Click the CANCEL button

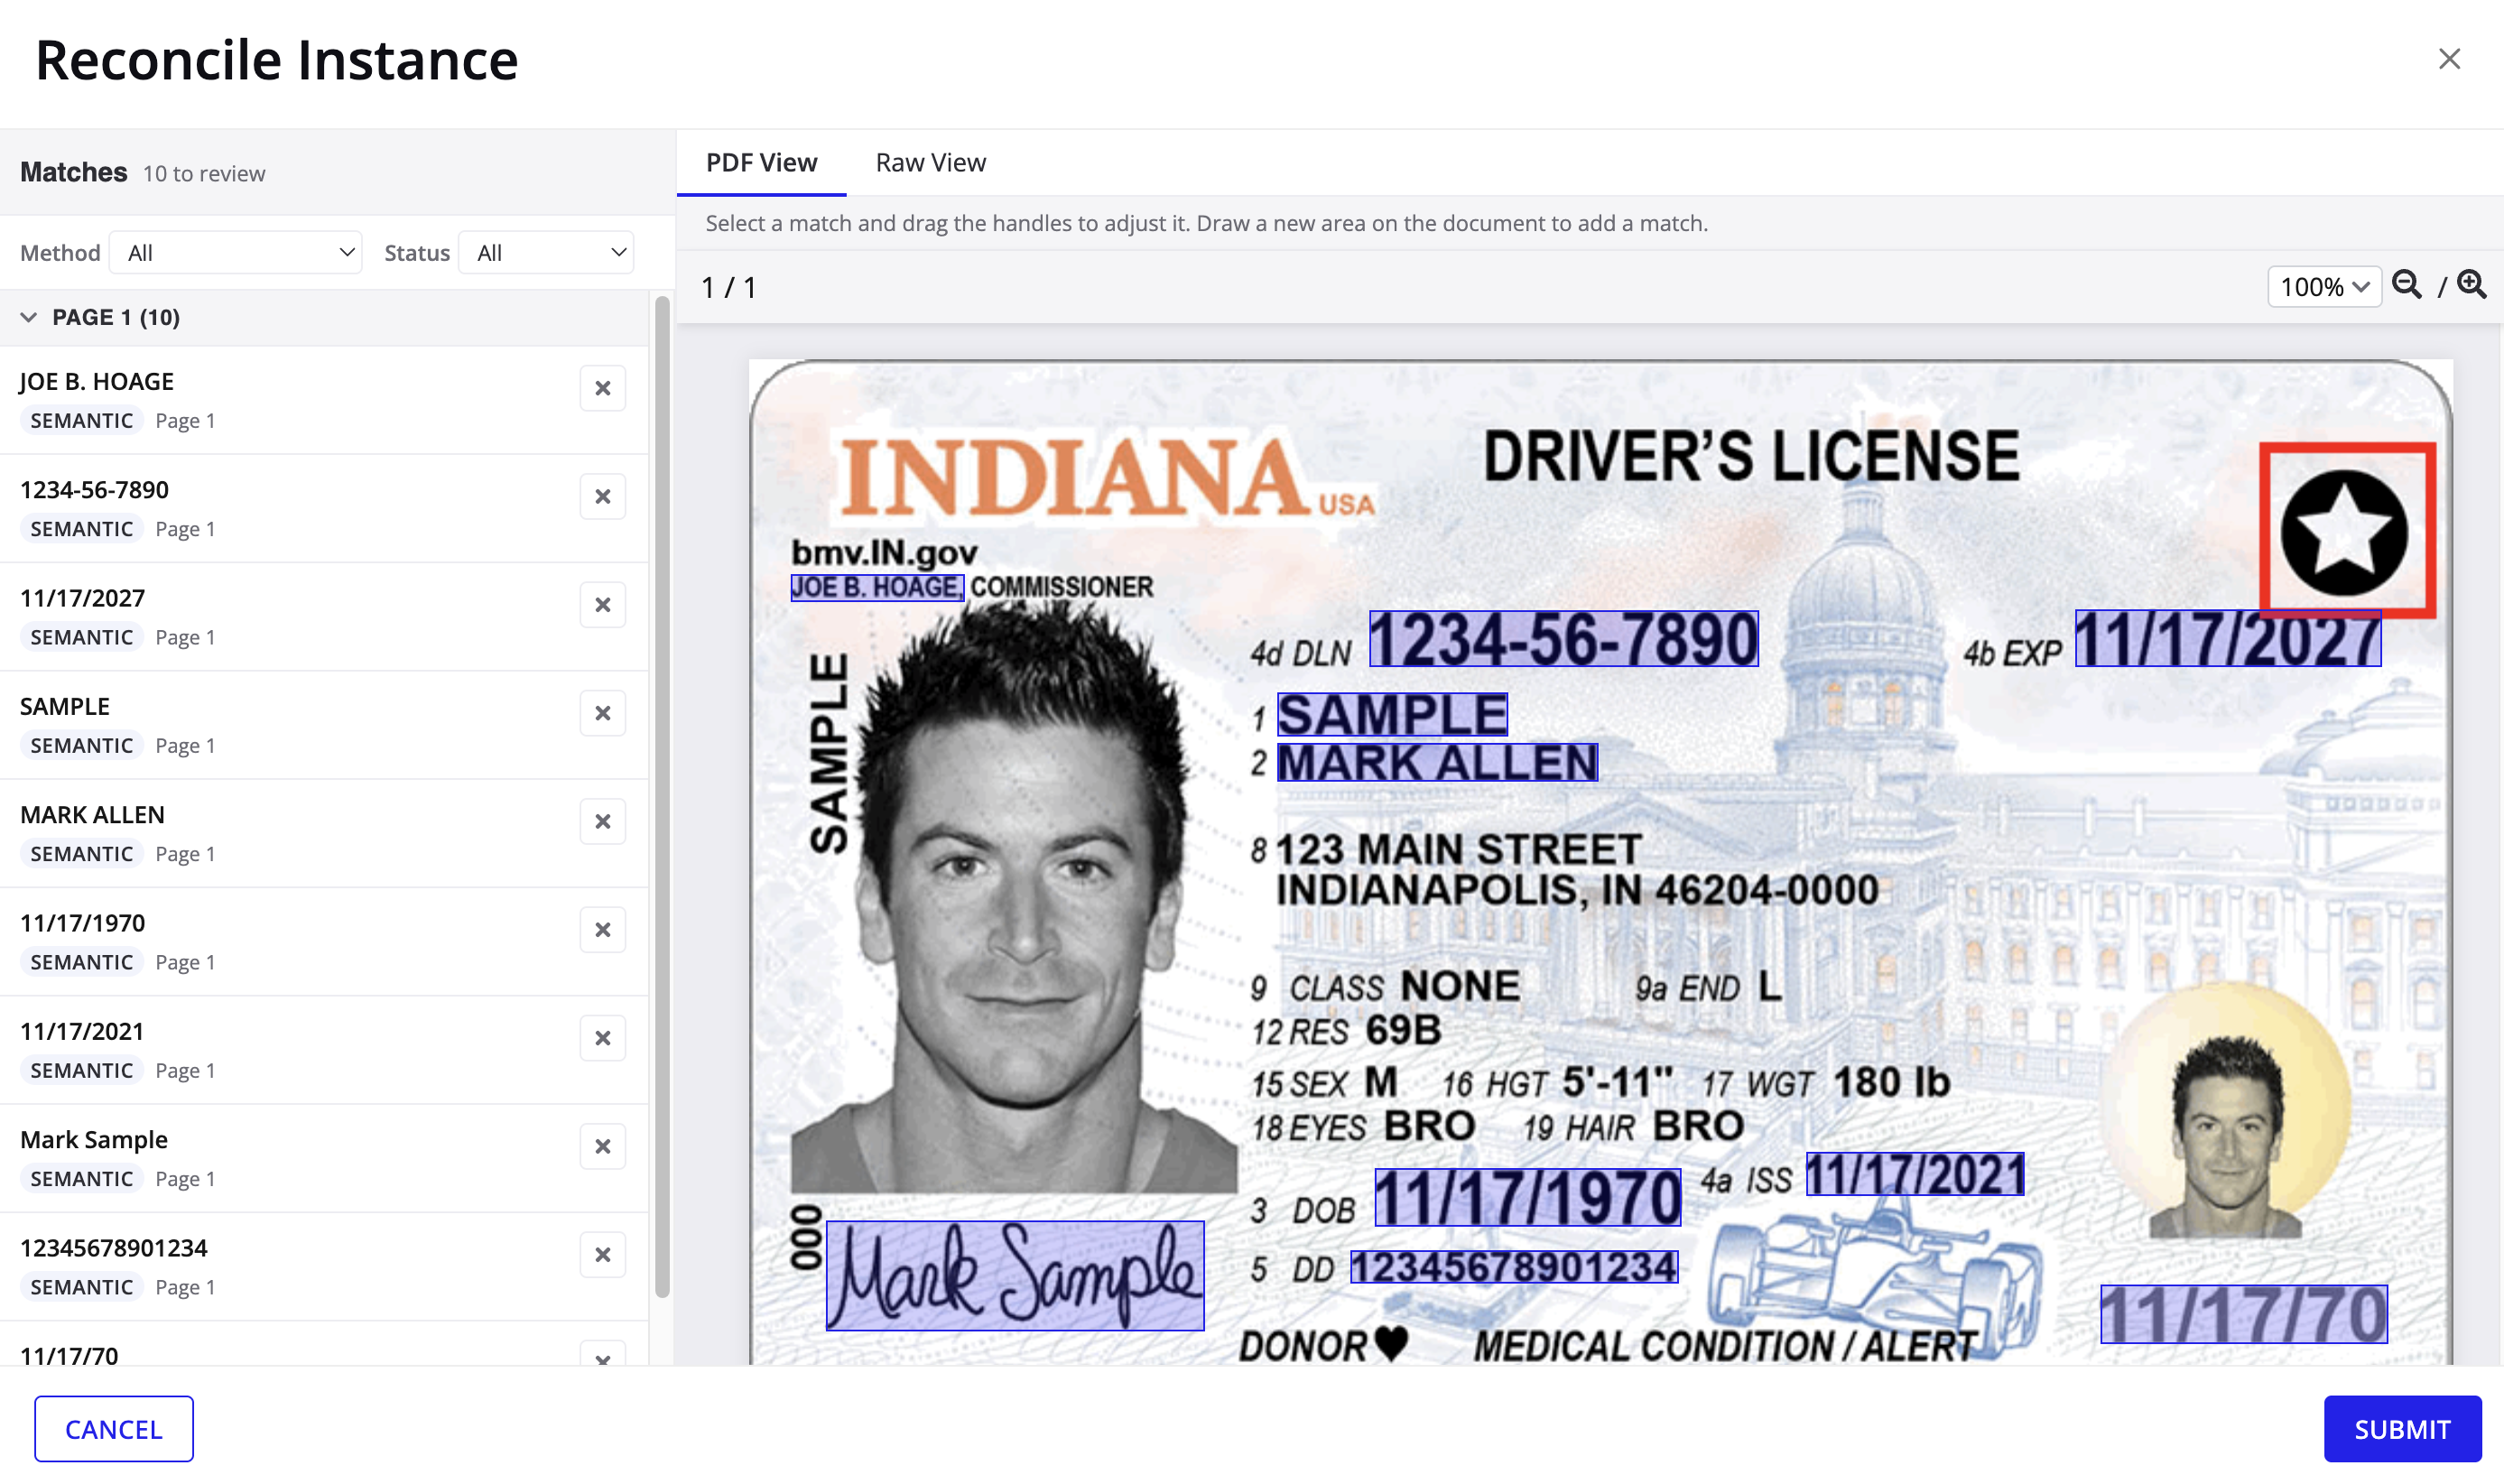pyautogui.click(x=114, y=1428)
